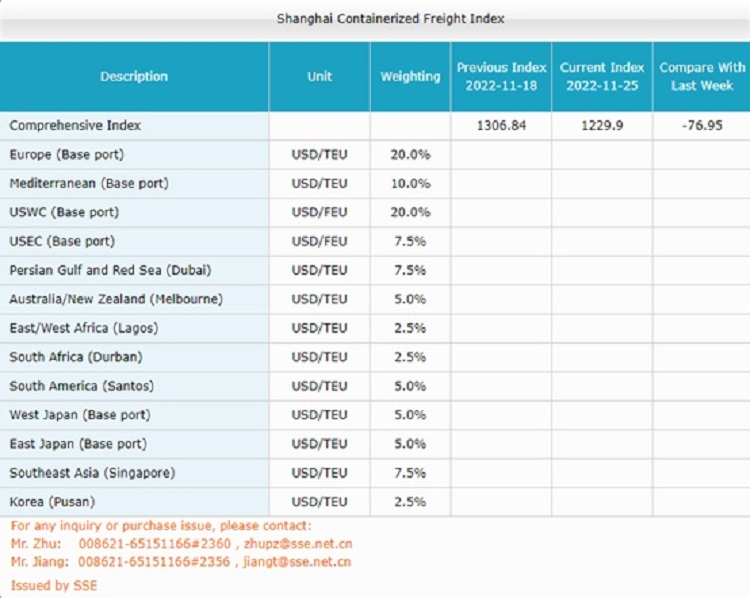Click the previous index value 1306.84
The image size is (750, 598).
coord(501,126)
